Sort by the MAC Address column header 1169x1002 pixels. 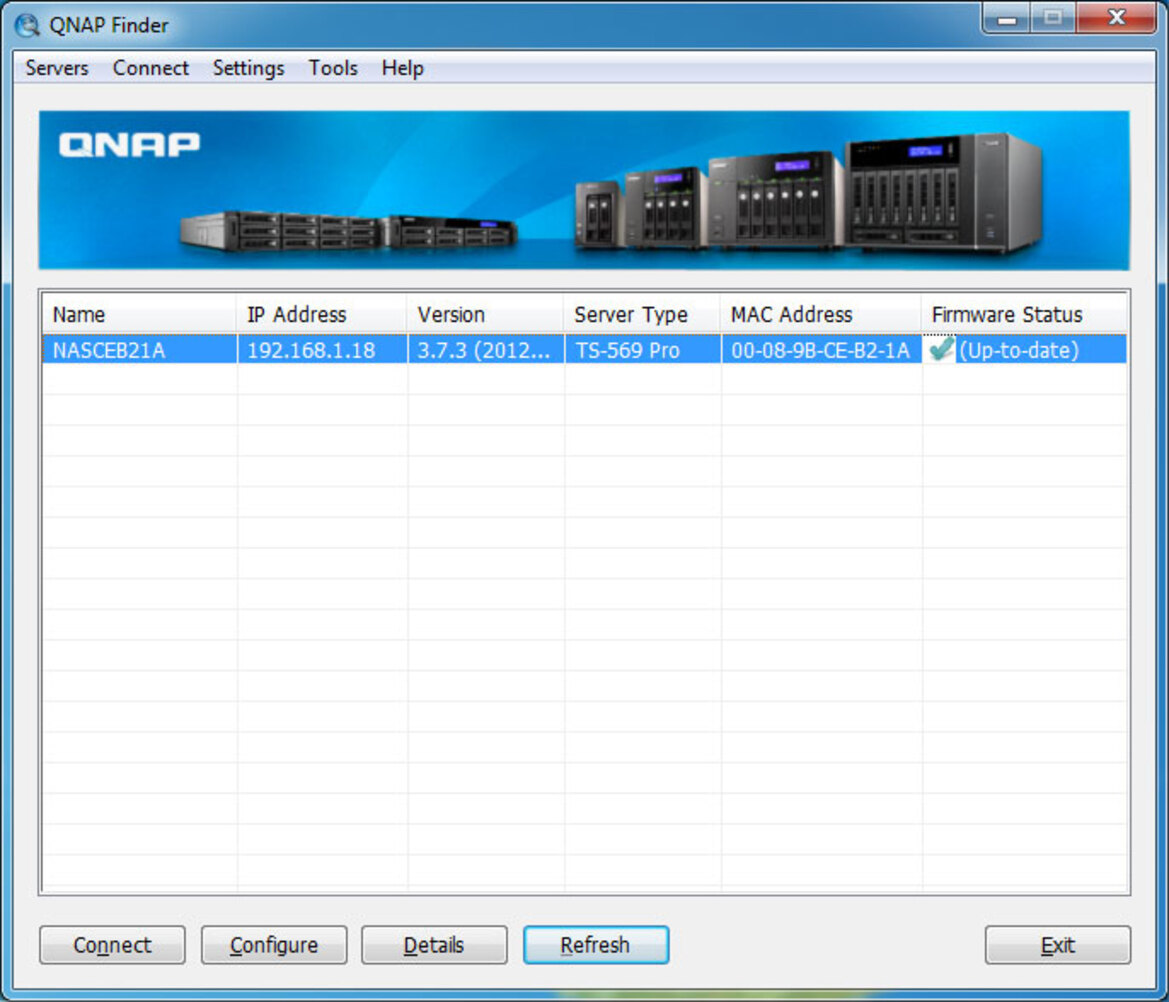[821, 314]
